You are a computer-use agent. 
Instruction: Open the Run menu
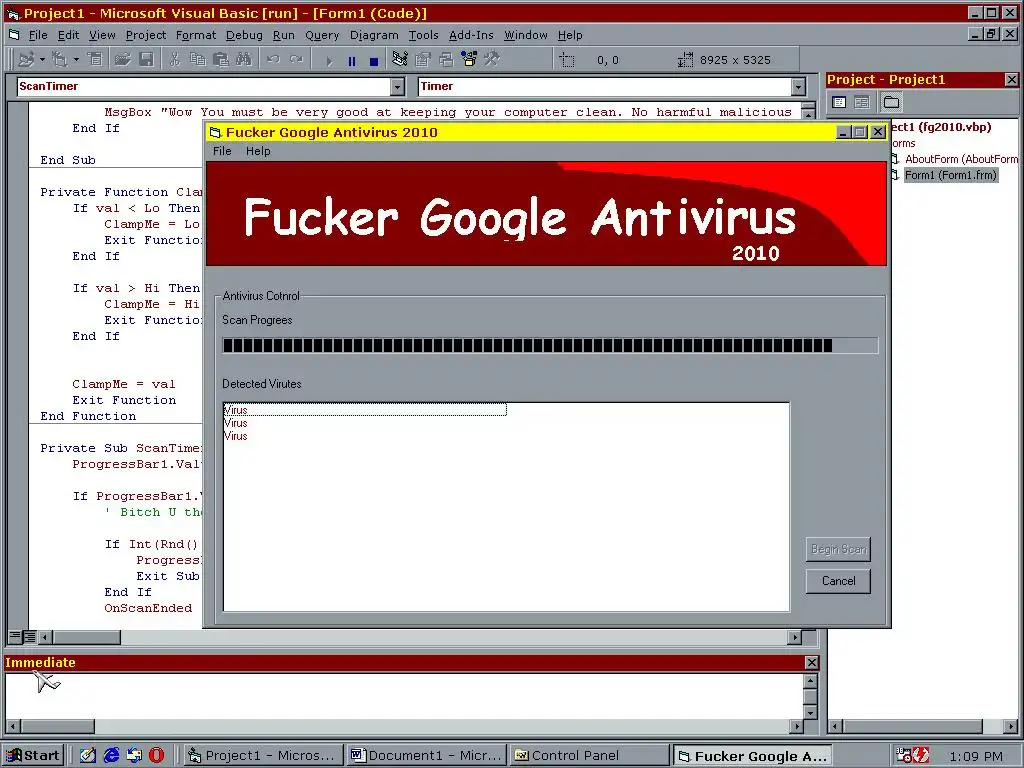pos(283,35)
